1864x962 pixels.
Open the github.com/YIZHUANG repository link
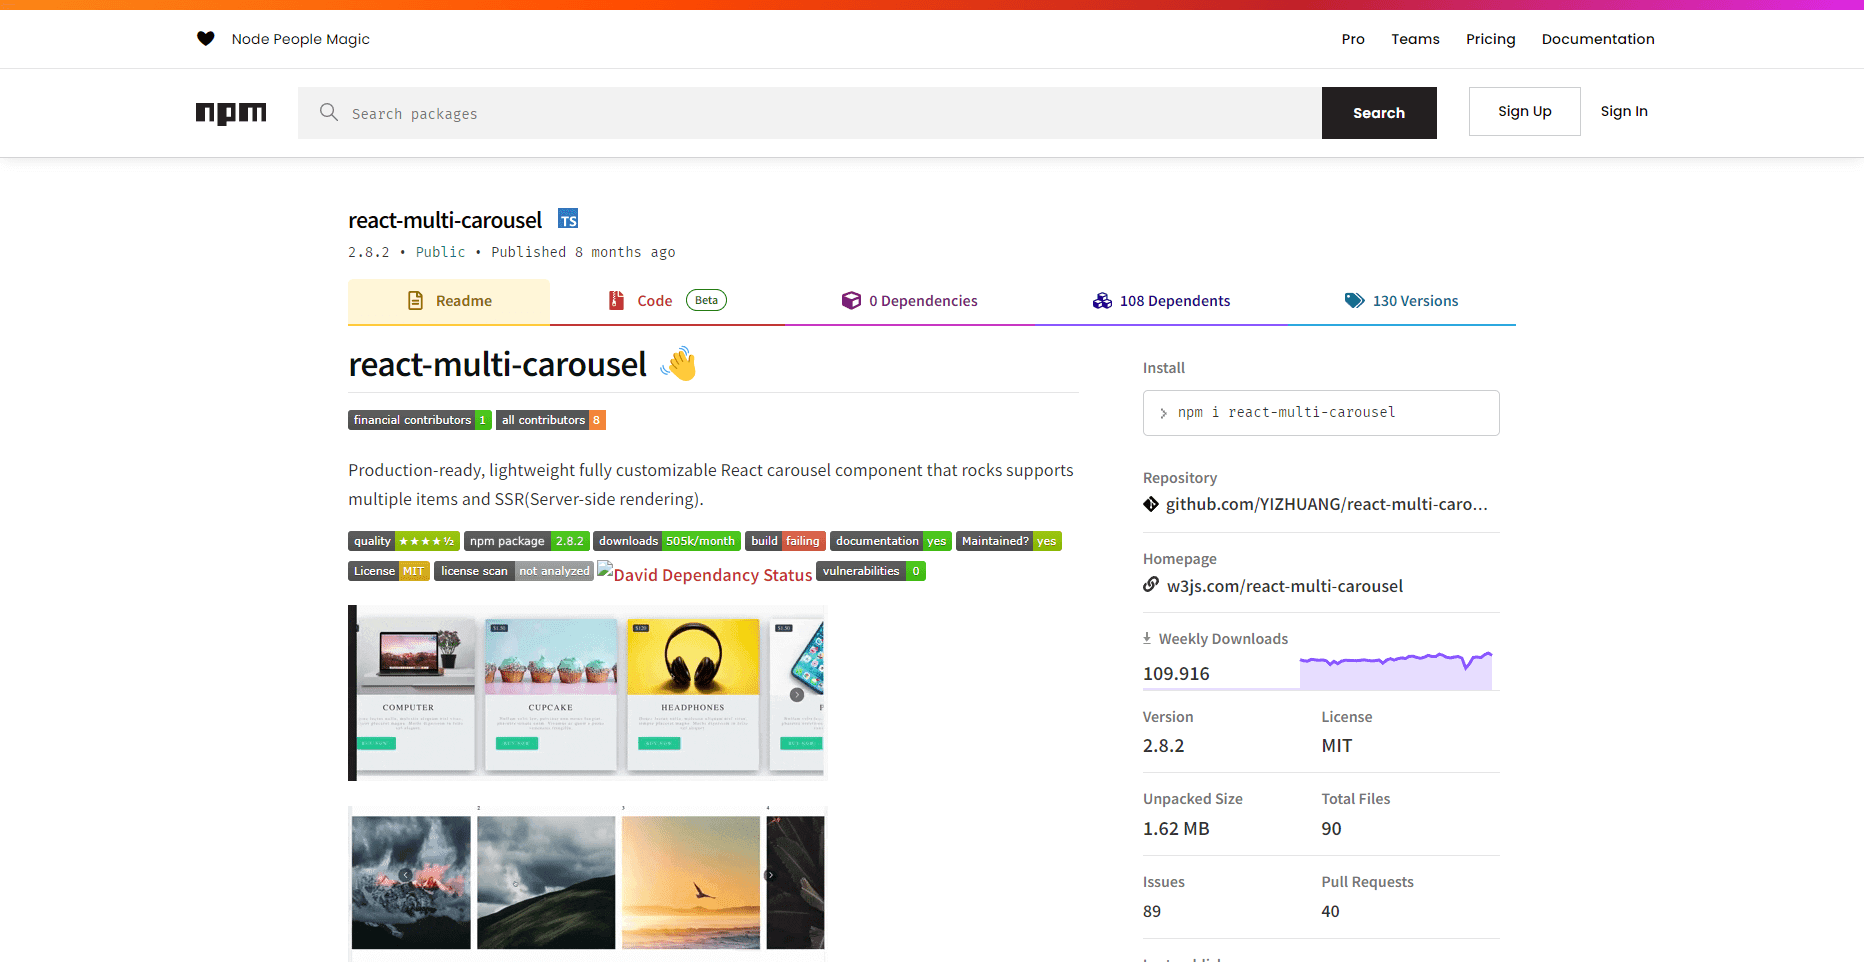coord(1326,504)
